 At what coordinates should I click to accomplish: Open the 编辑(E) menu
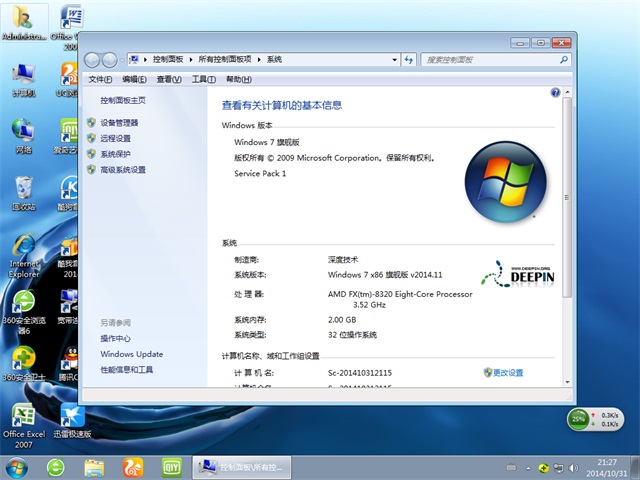coord(134,80)
